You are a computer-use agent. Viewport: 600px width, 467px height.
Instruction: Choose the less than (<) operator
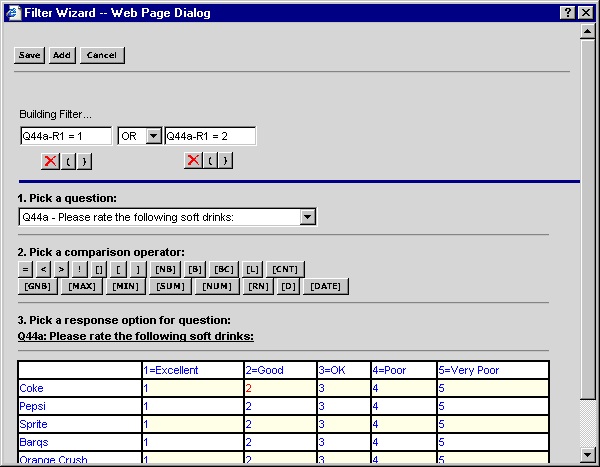click(x=43, y=269)
